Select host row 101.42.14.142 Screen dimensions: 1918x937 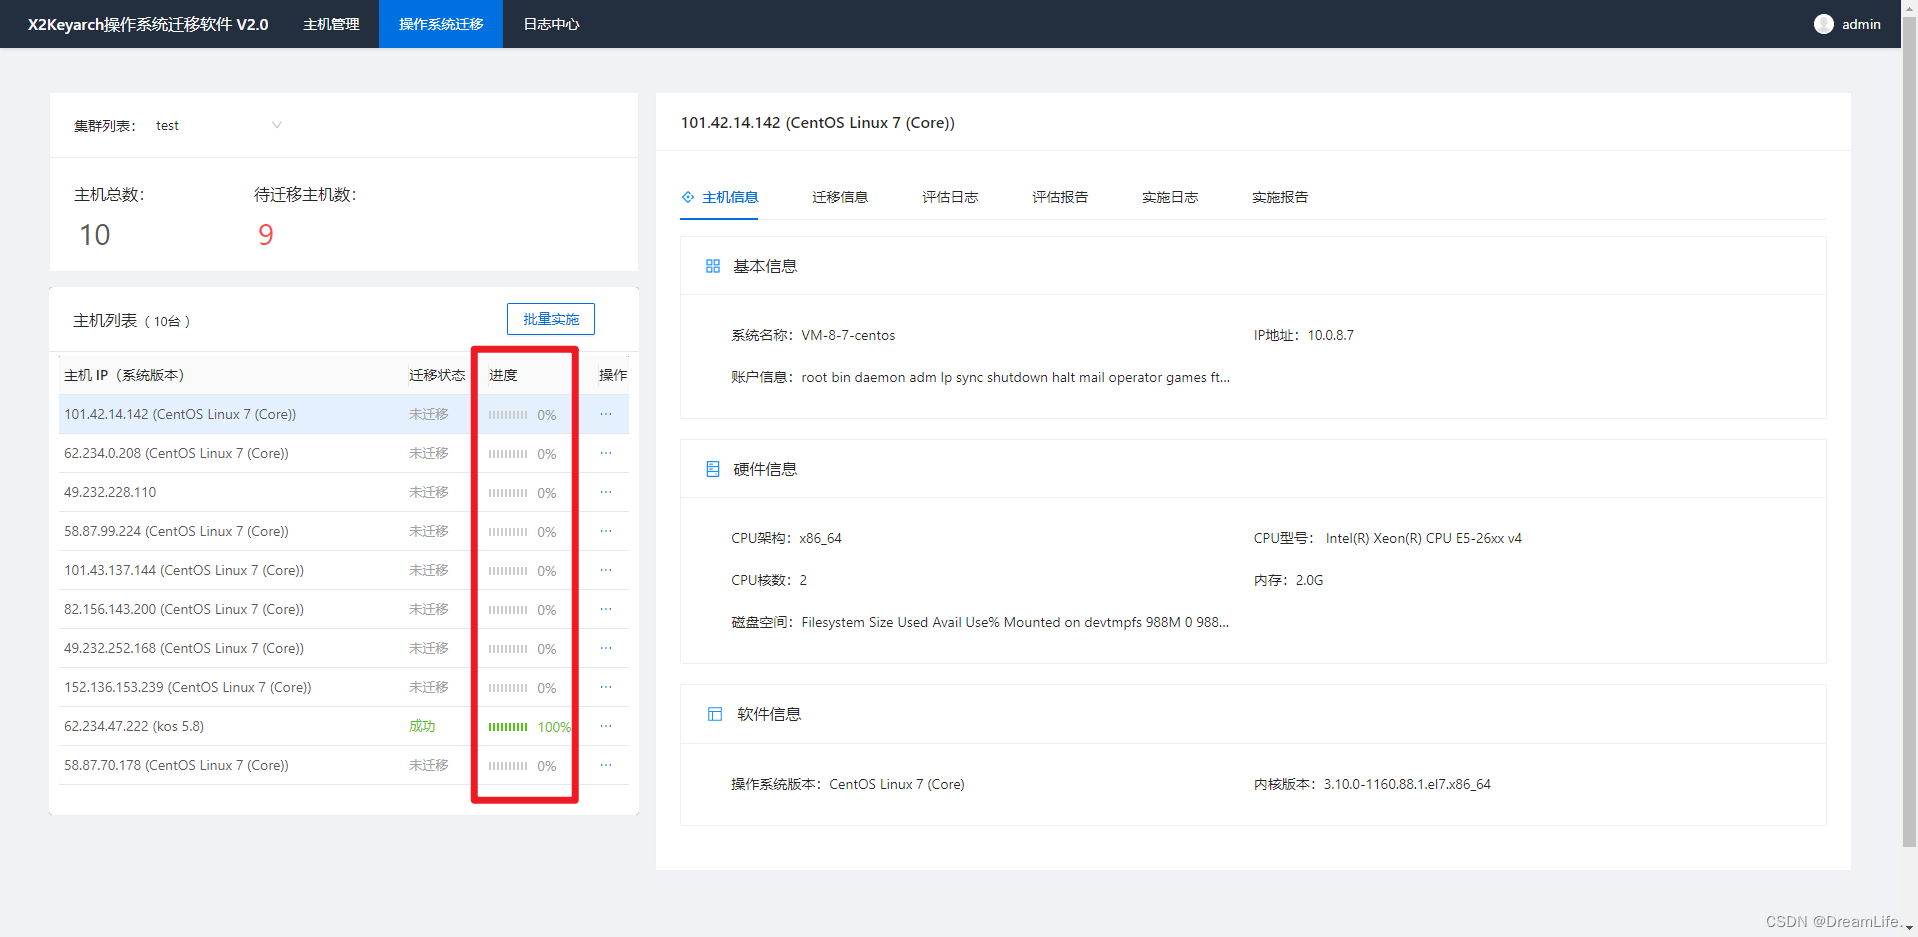[x=344, y=414]
